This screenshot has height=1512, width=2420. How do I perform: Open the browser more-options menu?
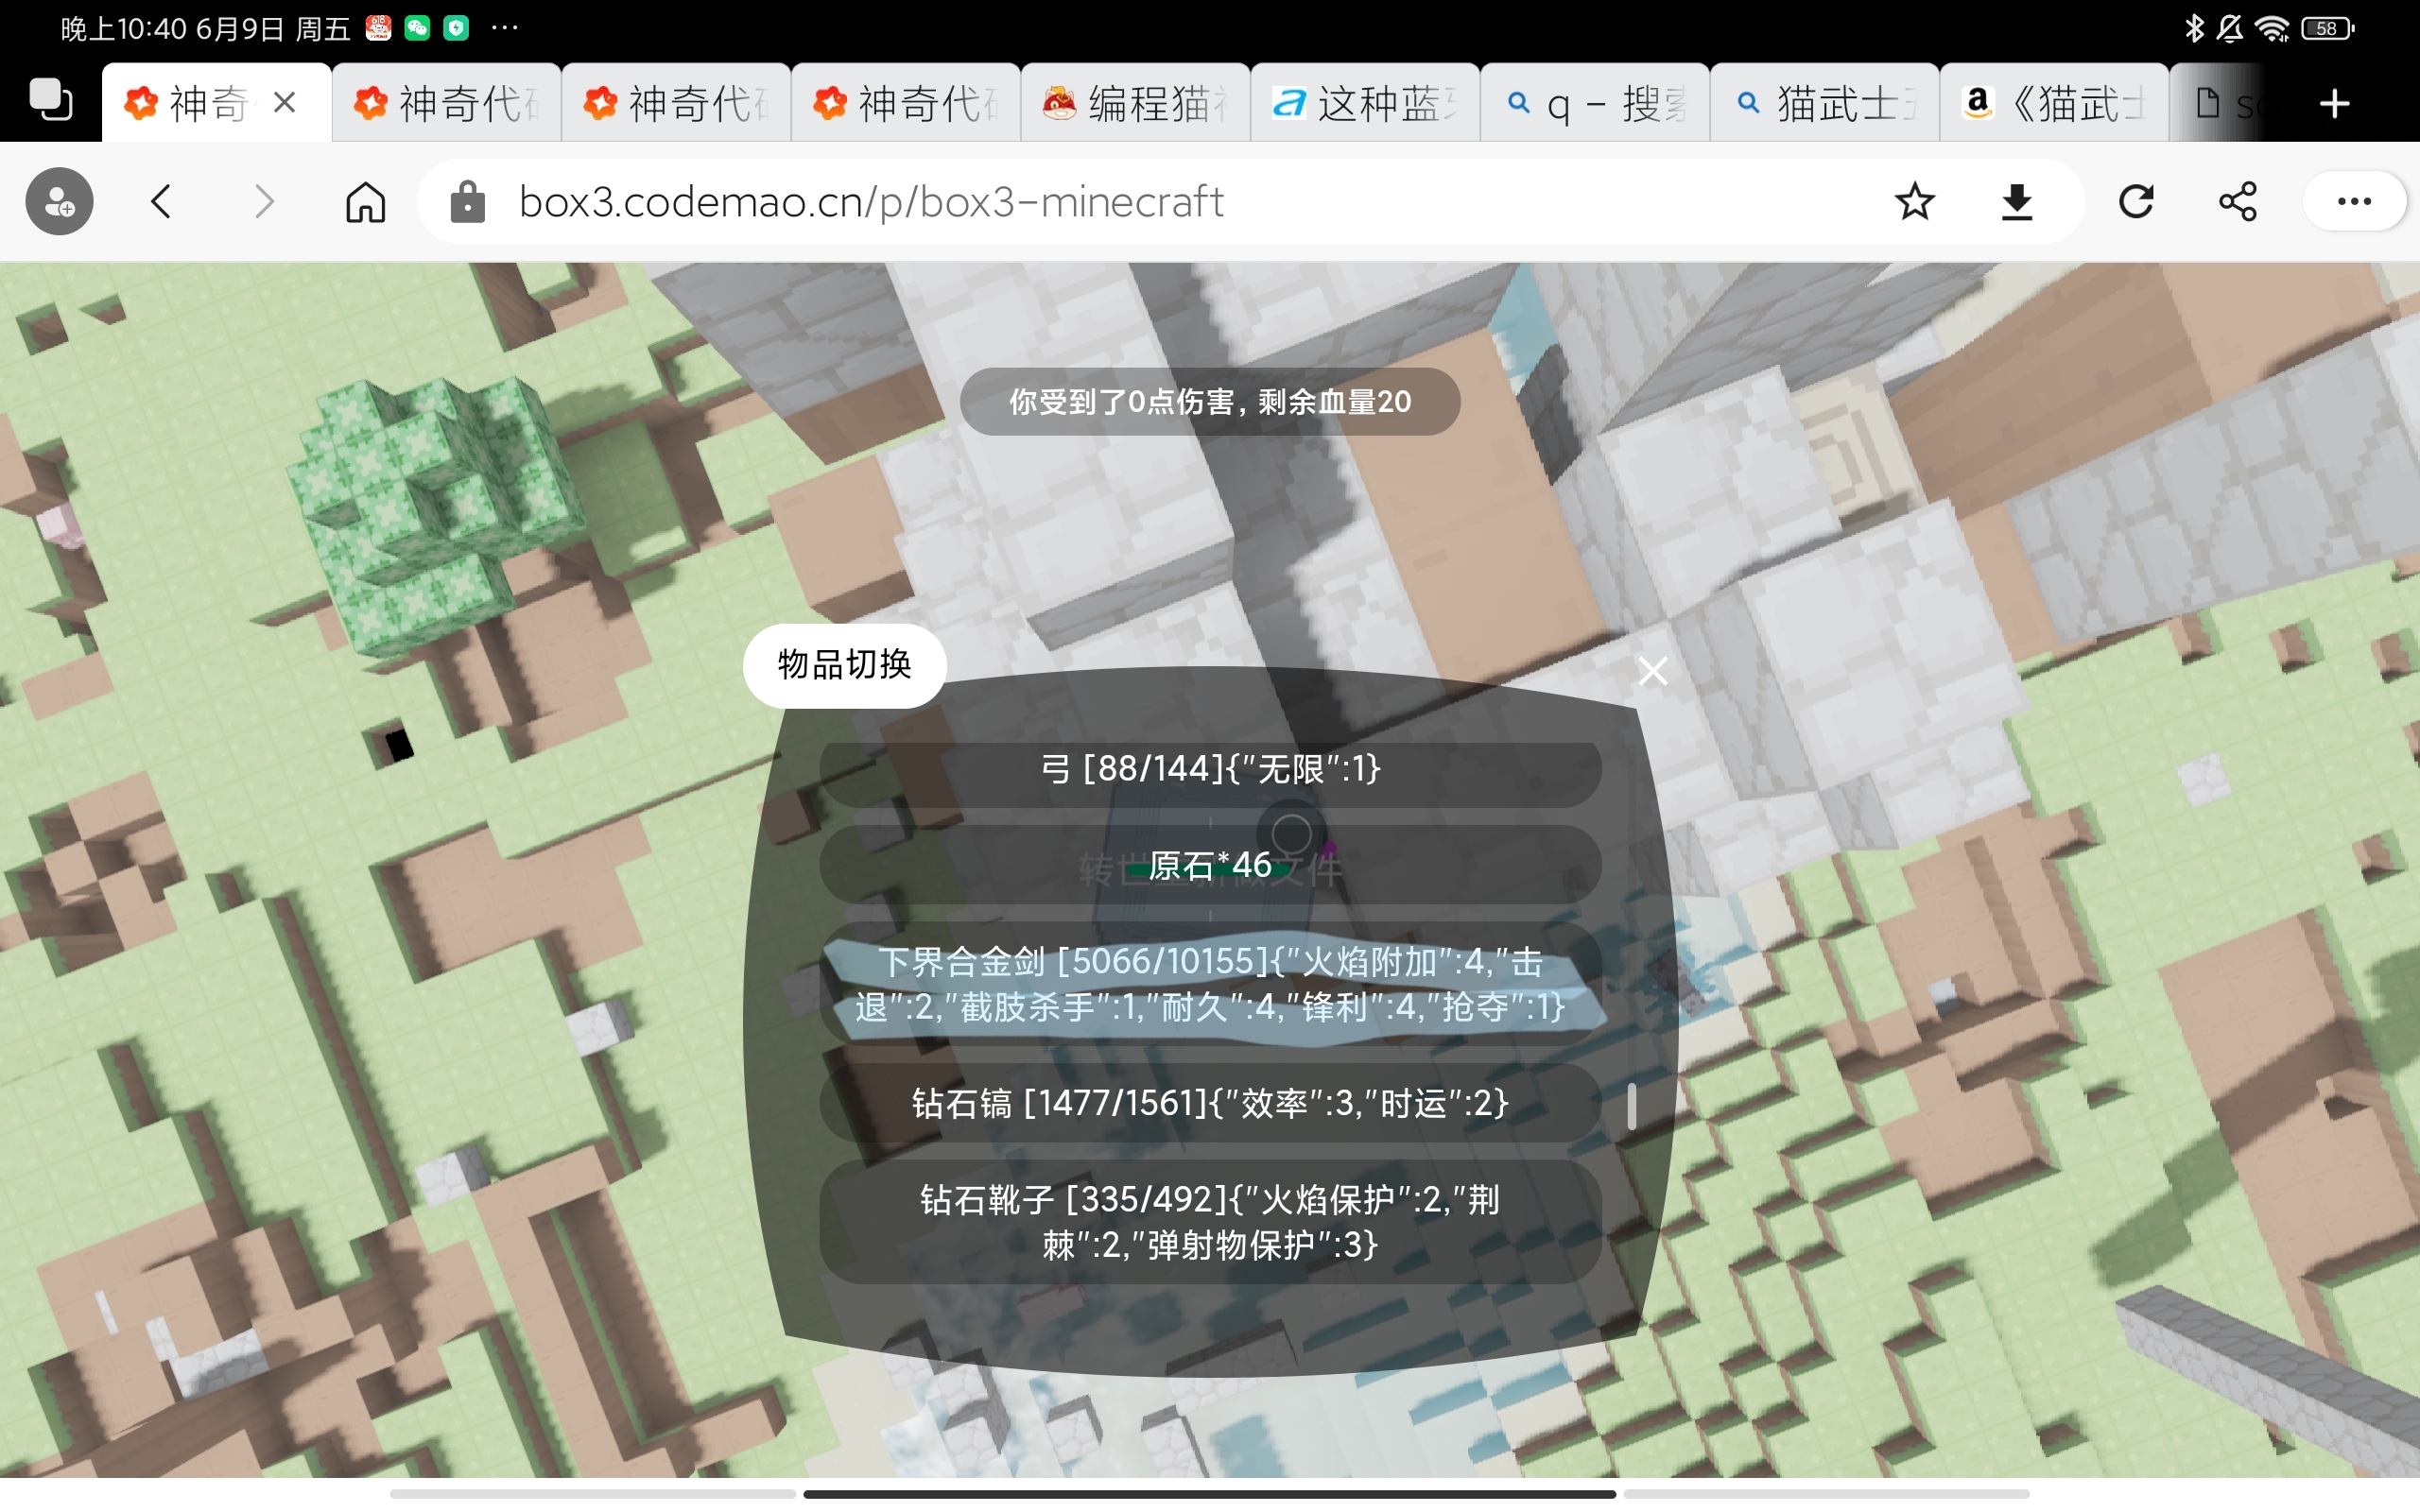(2354, 202)
